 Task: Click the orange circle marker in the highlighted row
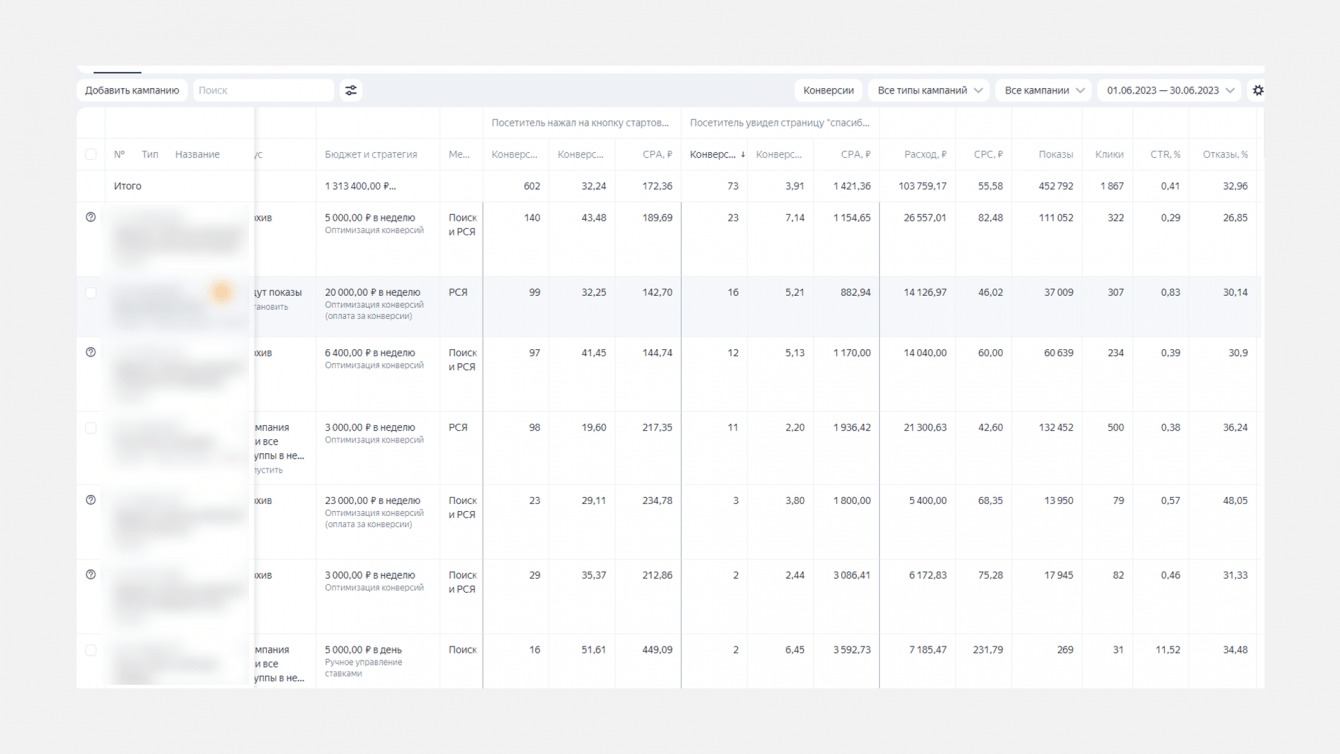[x=222, y=292]
